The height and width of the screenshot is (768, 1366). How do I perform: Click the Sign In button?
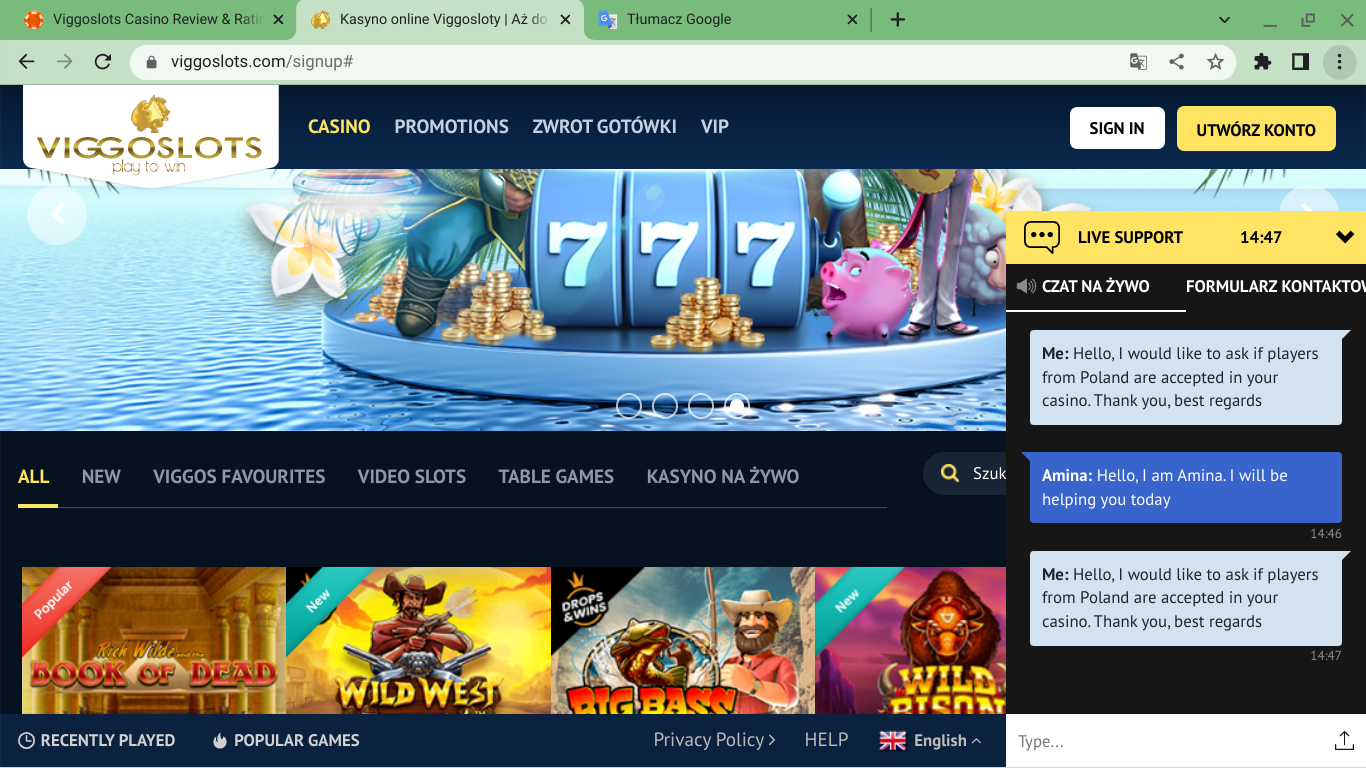pyautogui.click(x=1116, y=128)
